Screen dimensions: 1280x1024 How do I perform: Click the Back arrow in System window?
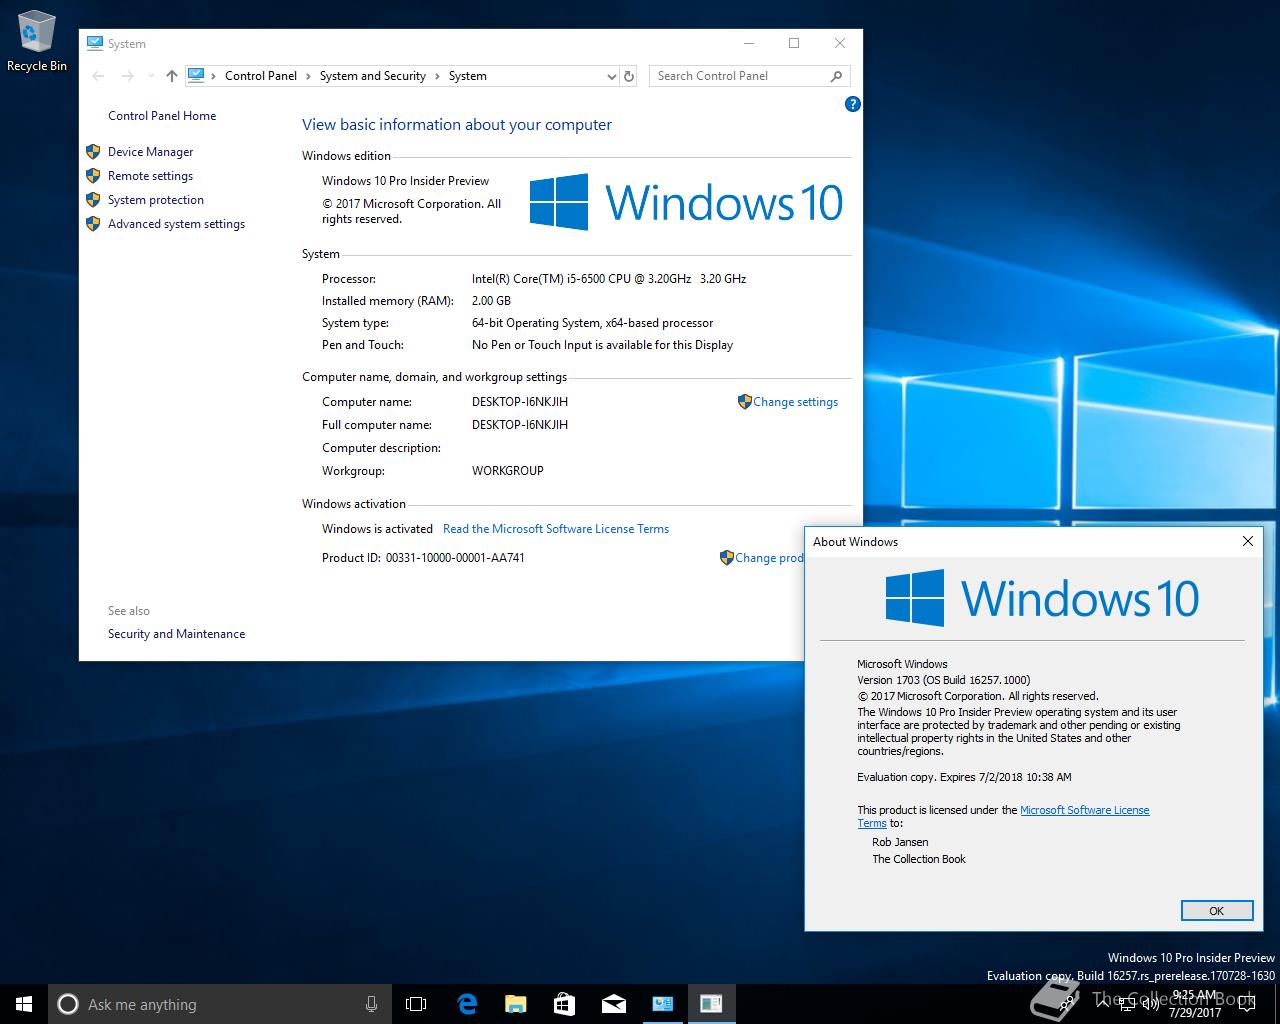(98, 76)
